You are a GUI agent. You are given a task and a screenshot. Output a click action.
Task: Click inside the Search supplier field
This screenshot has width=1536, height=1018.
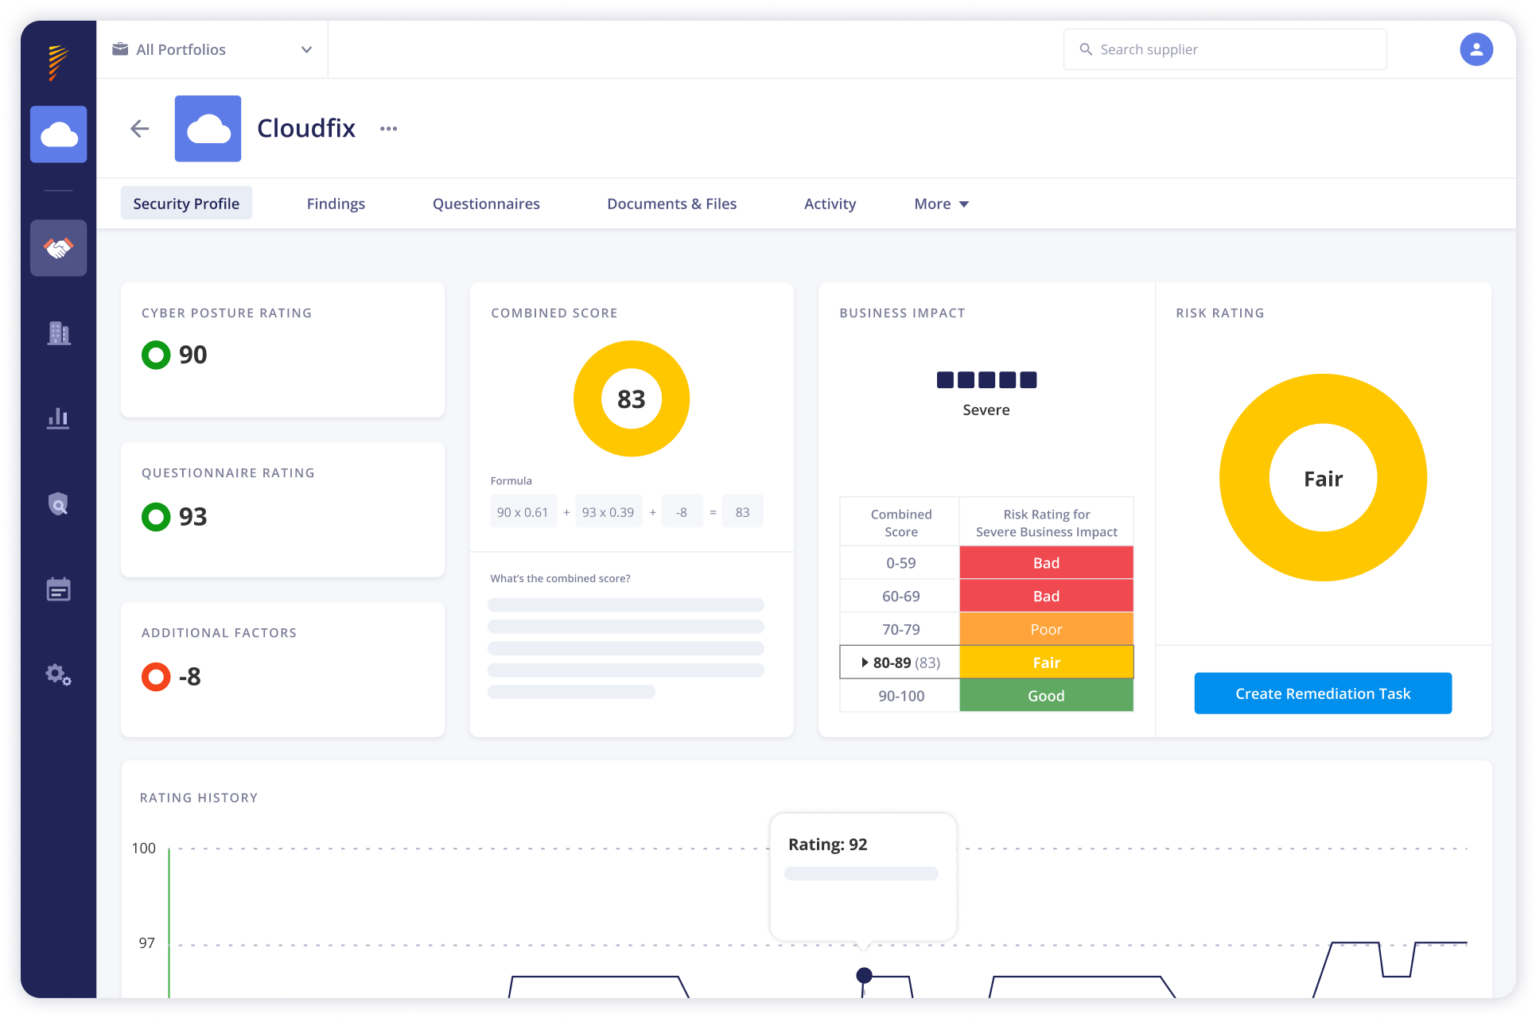(1224, 49)
